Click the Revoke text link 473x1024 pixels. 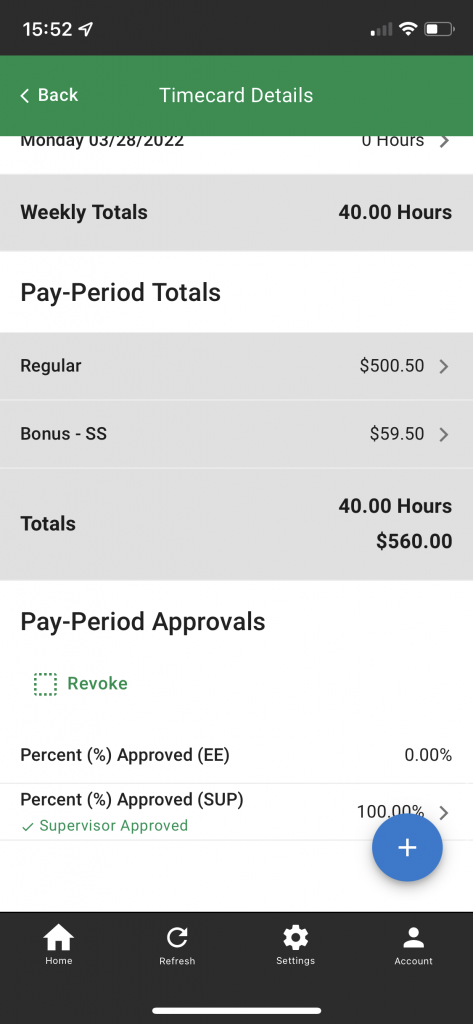tap(97, 684)
